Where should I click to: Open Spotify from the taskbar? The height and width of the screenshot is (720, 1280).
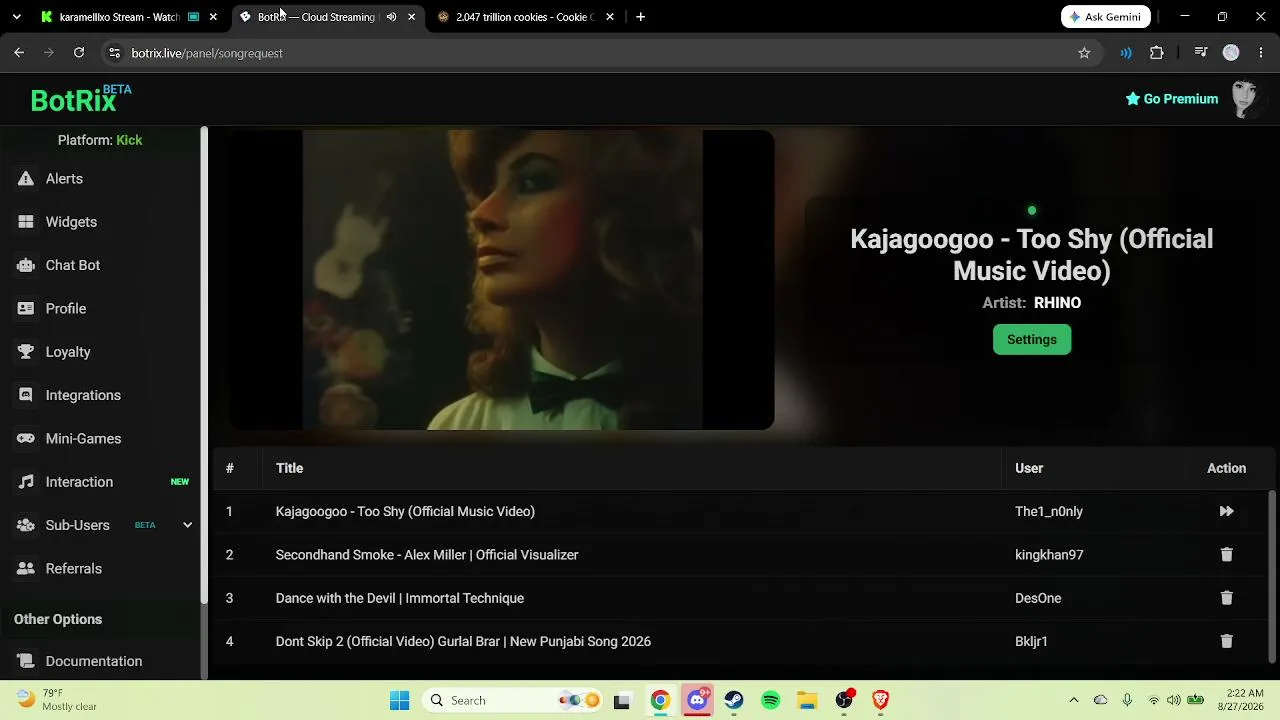[771, 700]
